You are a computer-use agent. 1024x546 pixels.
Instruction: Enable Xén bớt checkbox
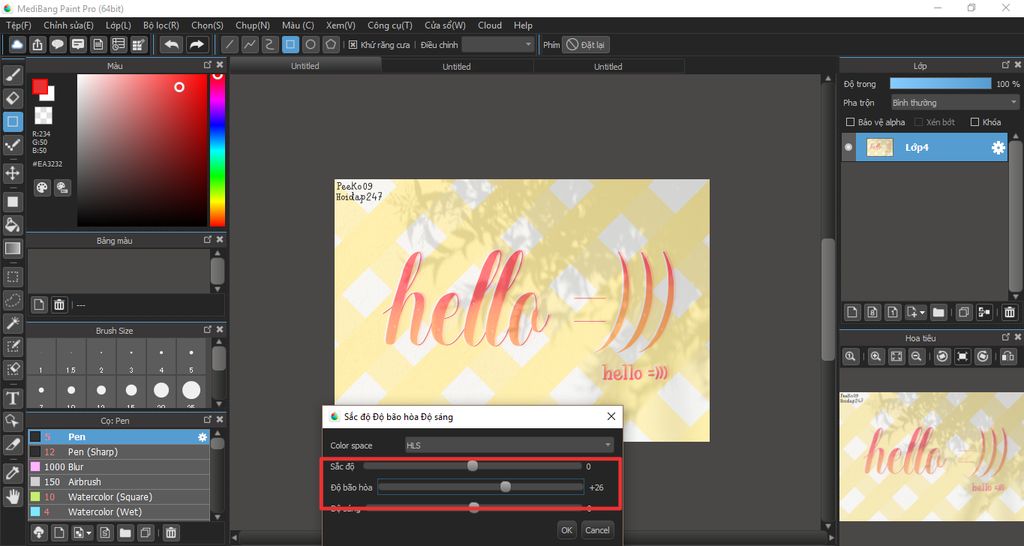tap(918, 122)
